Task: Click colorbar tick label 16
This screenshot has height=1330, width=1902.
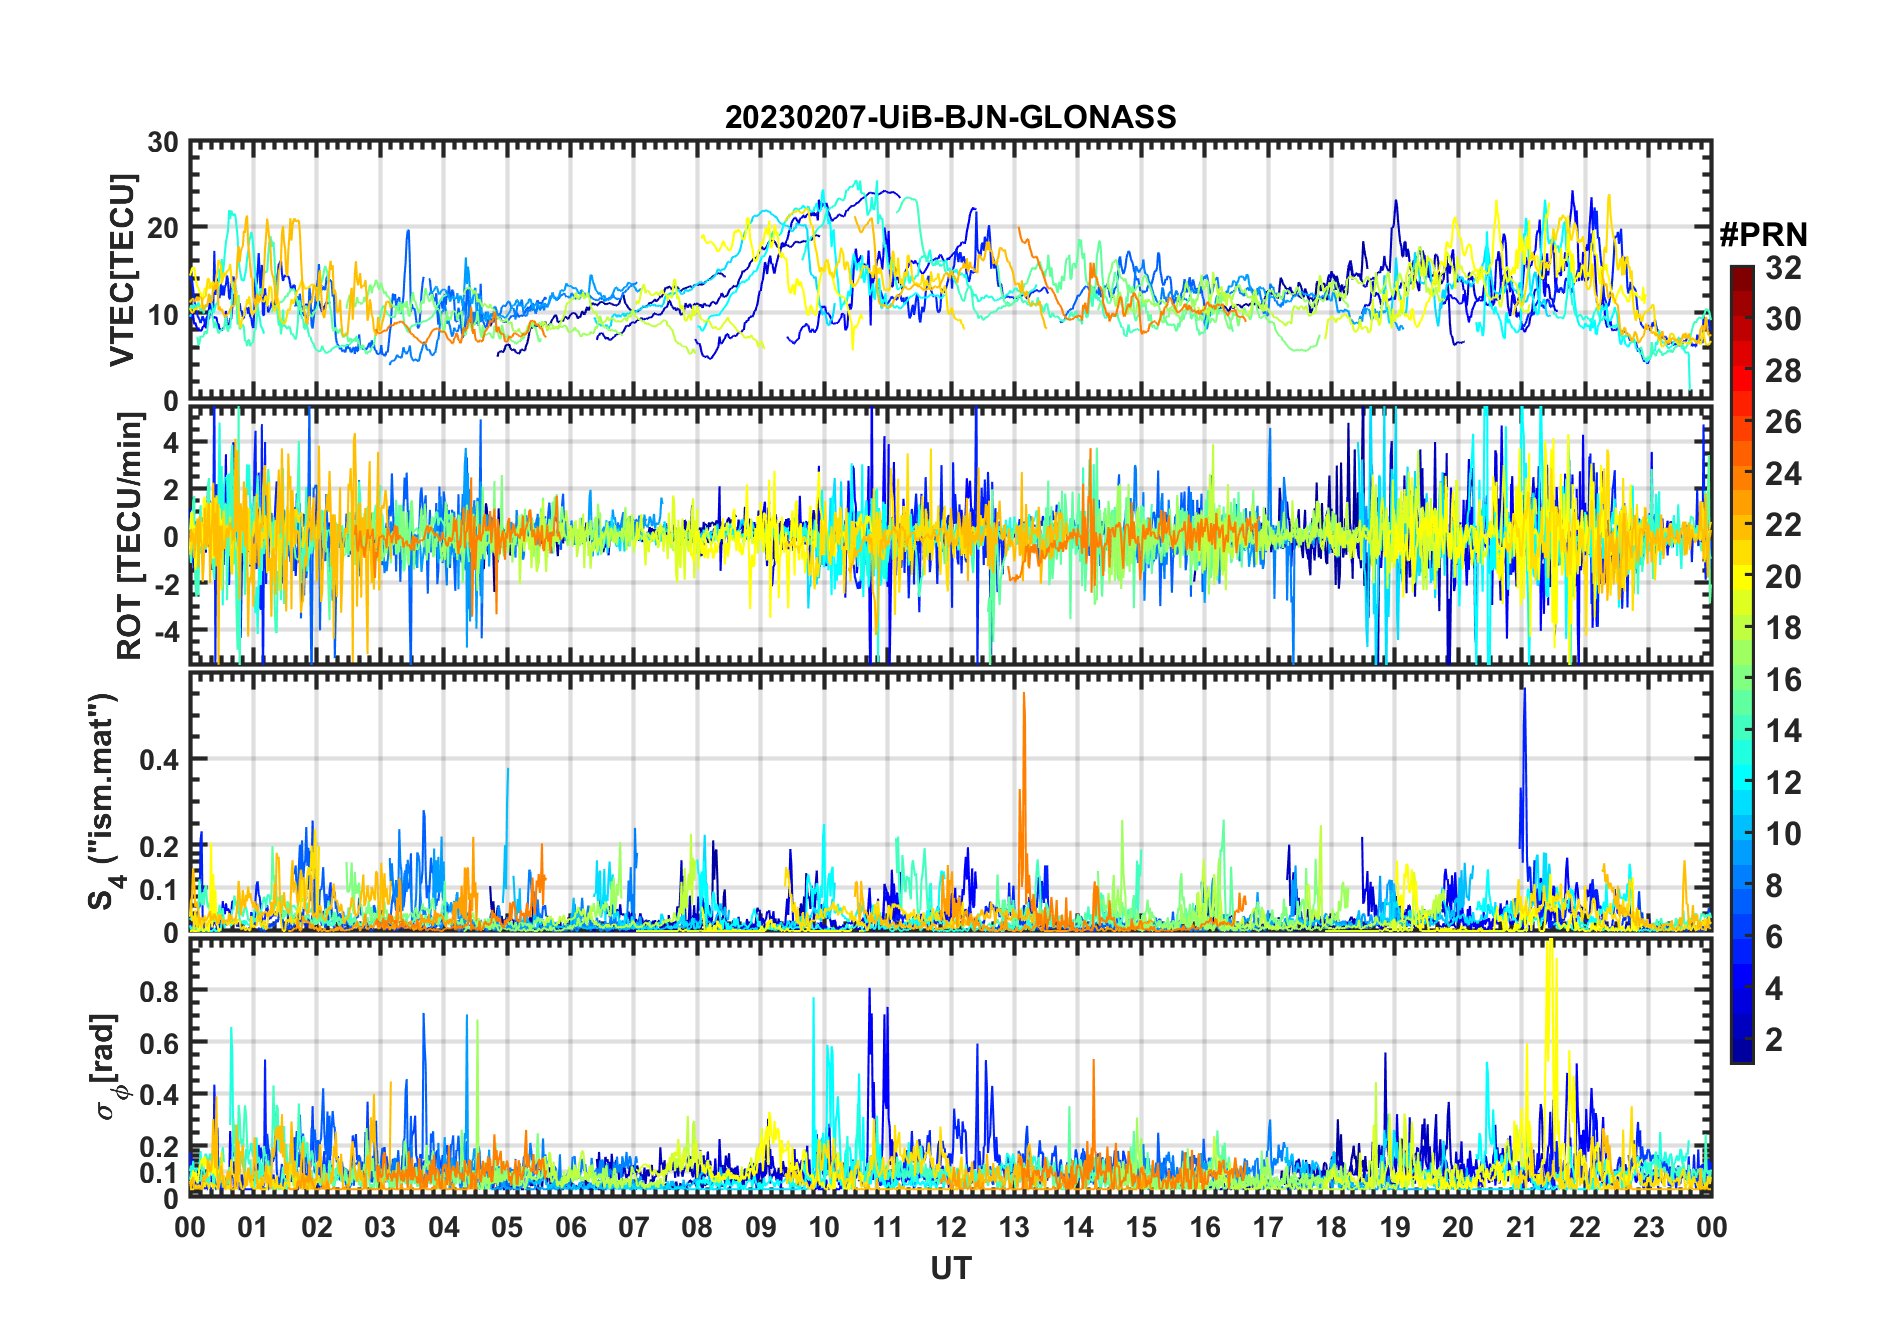Action: coord(1783,680)
